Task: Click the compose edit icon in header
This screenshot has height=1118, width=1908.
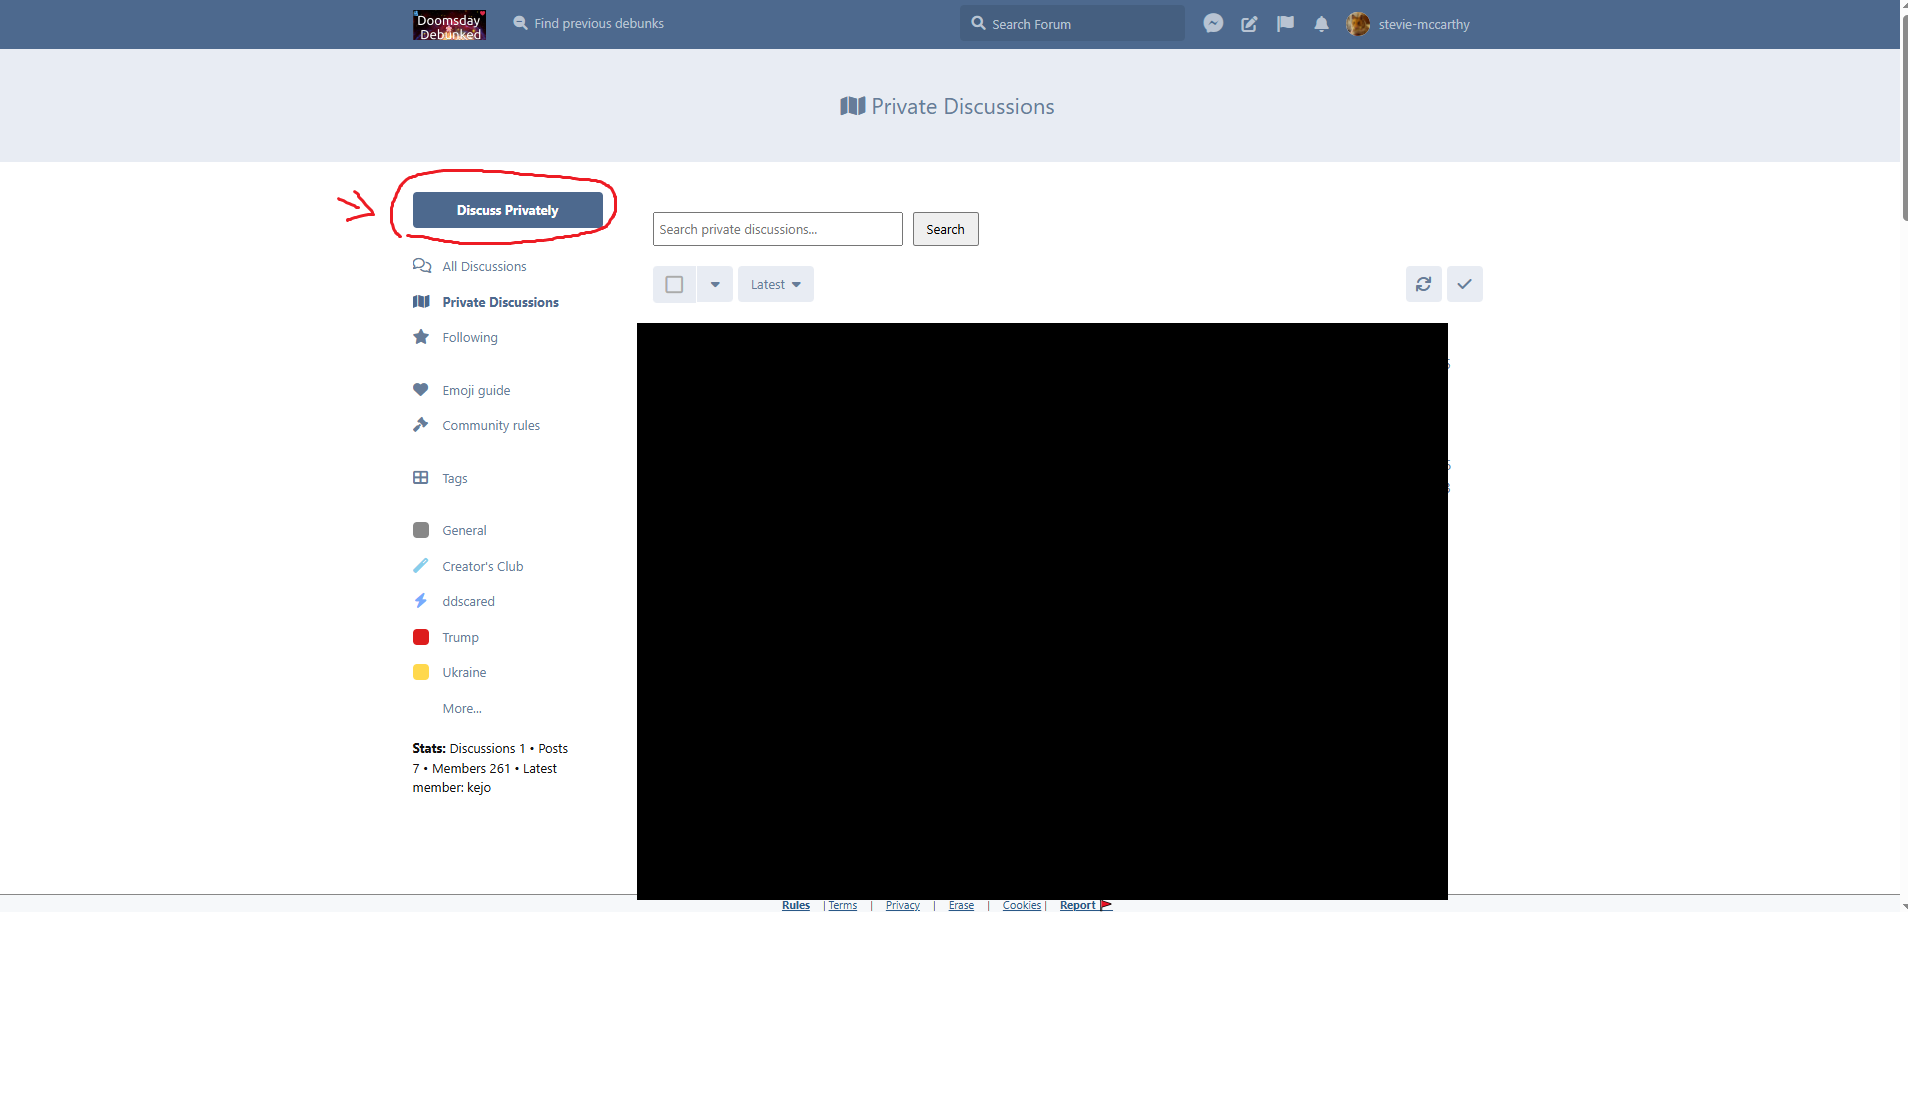Action: [x=1249, y=24]
